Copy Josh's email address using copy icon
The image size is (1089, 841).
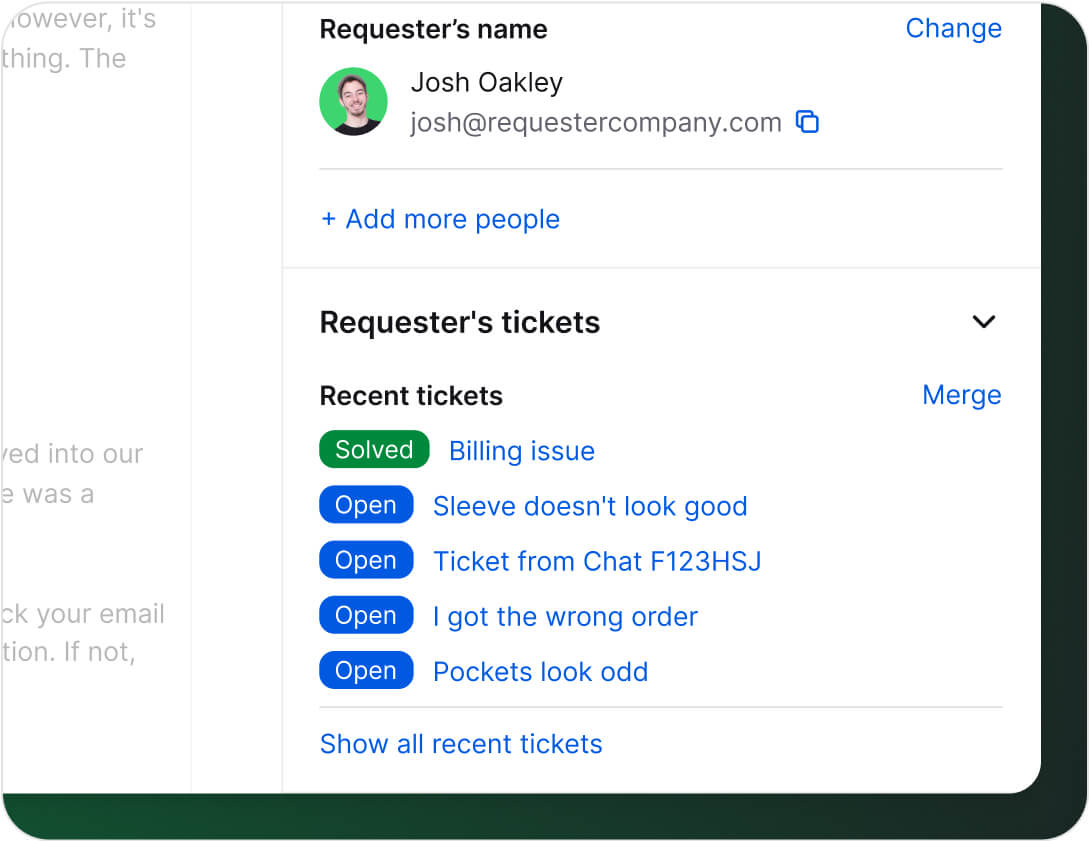point(808,121)
